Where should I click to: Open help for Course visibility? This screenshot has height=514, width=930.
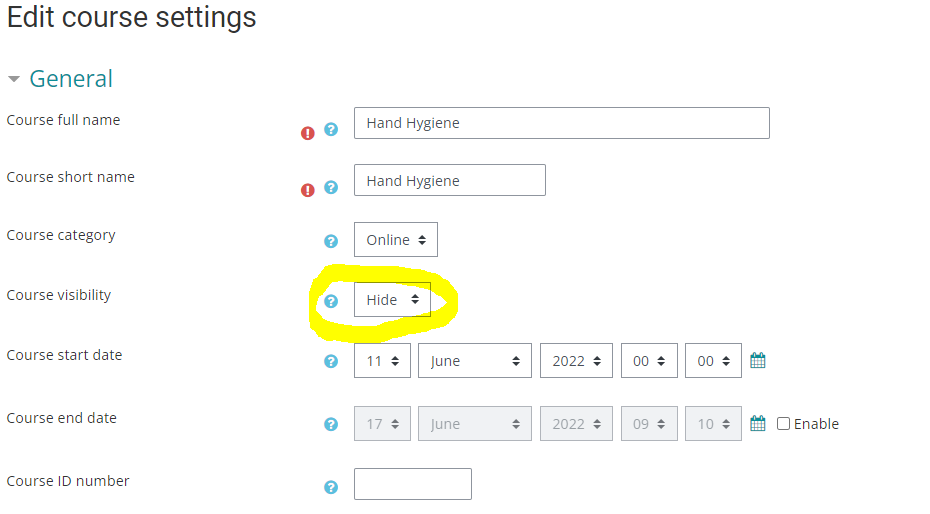click(x=331, y=301)
